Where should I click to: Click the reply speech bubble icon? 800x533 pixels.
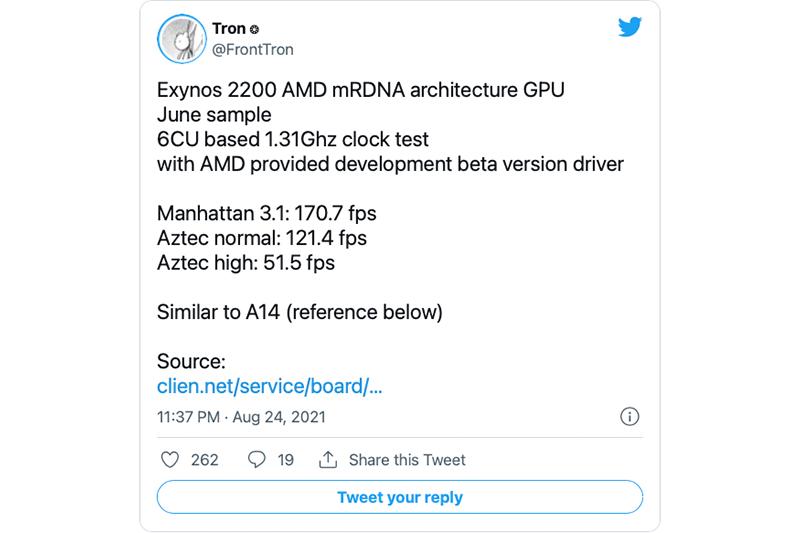point(256,460)
